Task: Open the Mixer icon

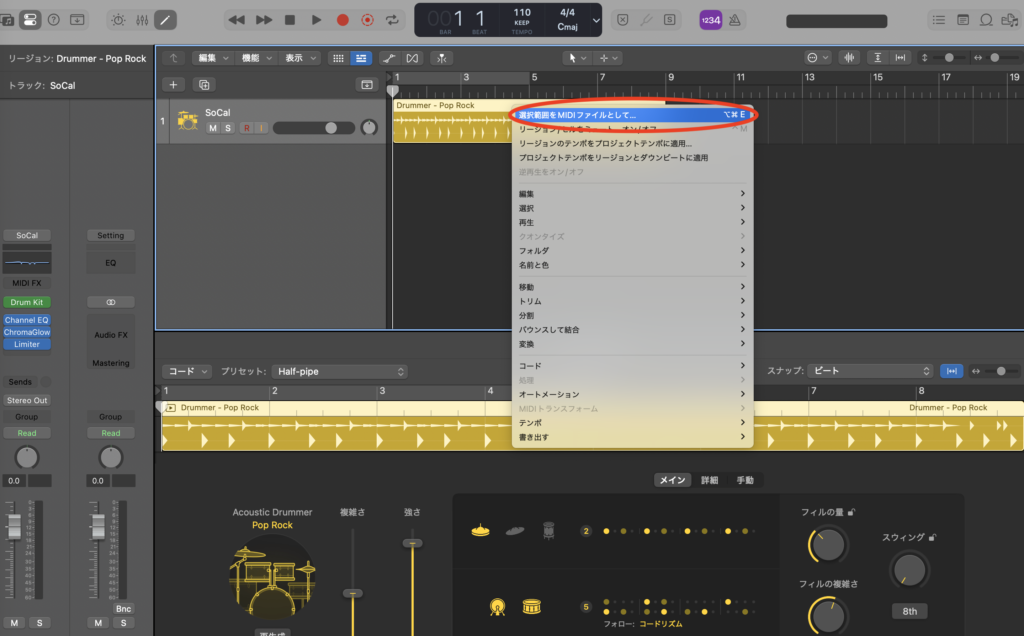Action: click(x=142, y=20)
